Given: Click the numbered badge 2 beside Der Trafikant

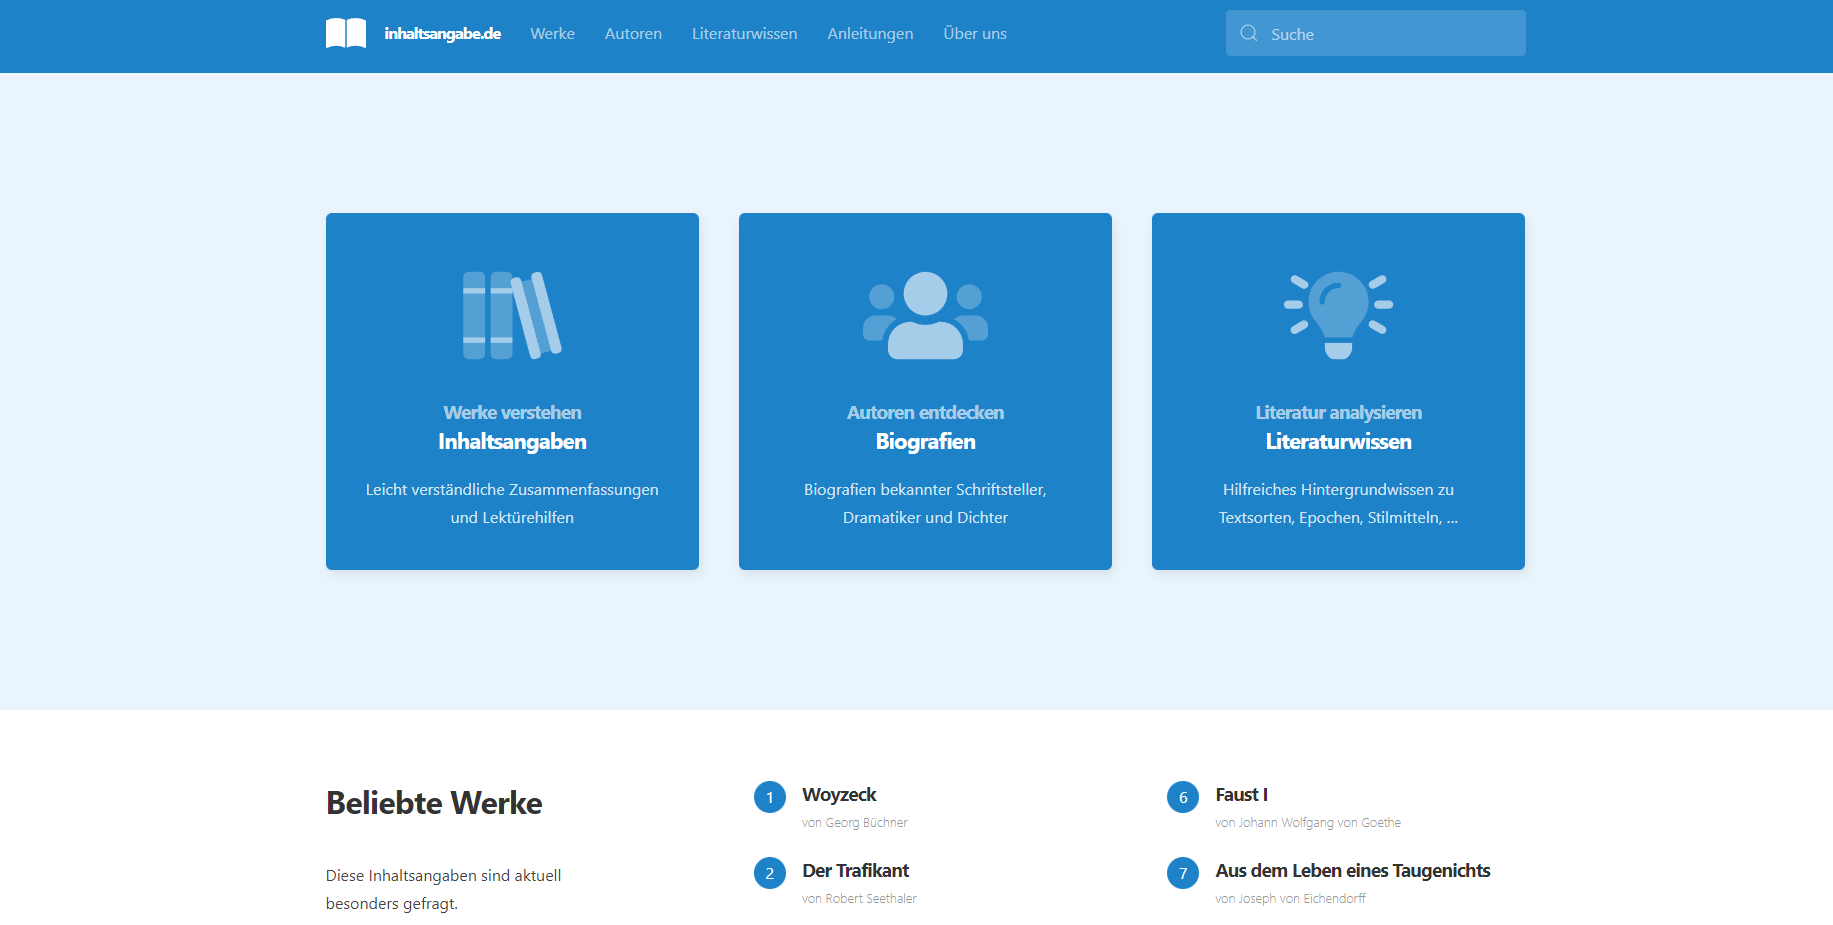Looking at the screenshot, I should click(769, 874).
